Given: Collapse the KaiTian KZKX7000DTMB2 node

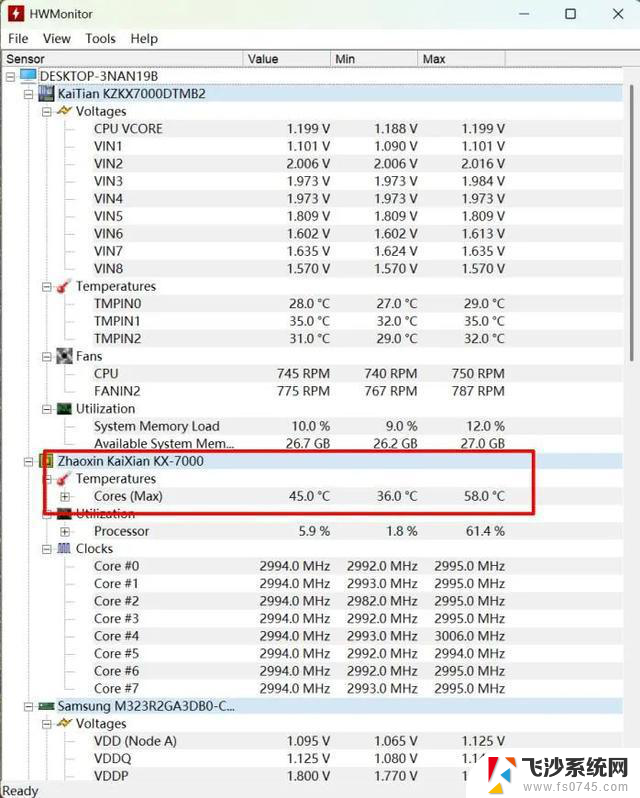Looking at the screenshot, I should tap(29, 95).
